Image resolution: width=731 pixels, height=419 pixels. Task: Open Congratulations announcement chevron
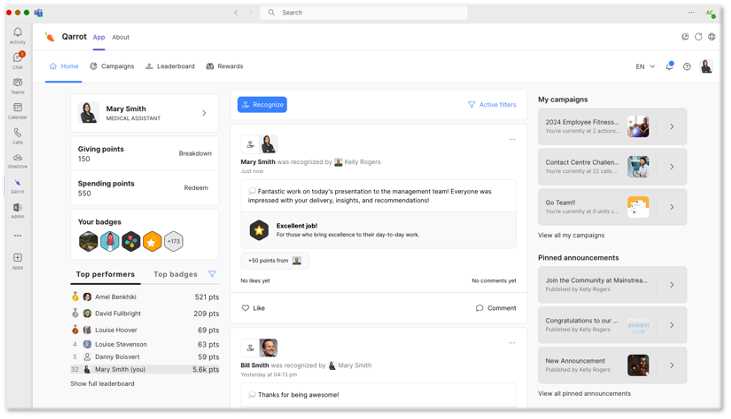(672, 325)
